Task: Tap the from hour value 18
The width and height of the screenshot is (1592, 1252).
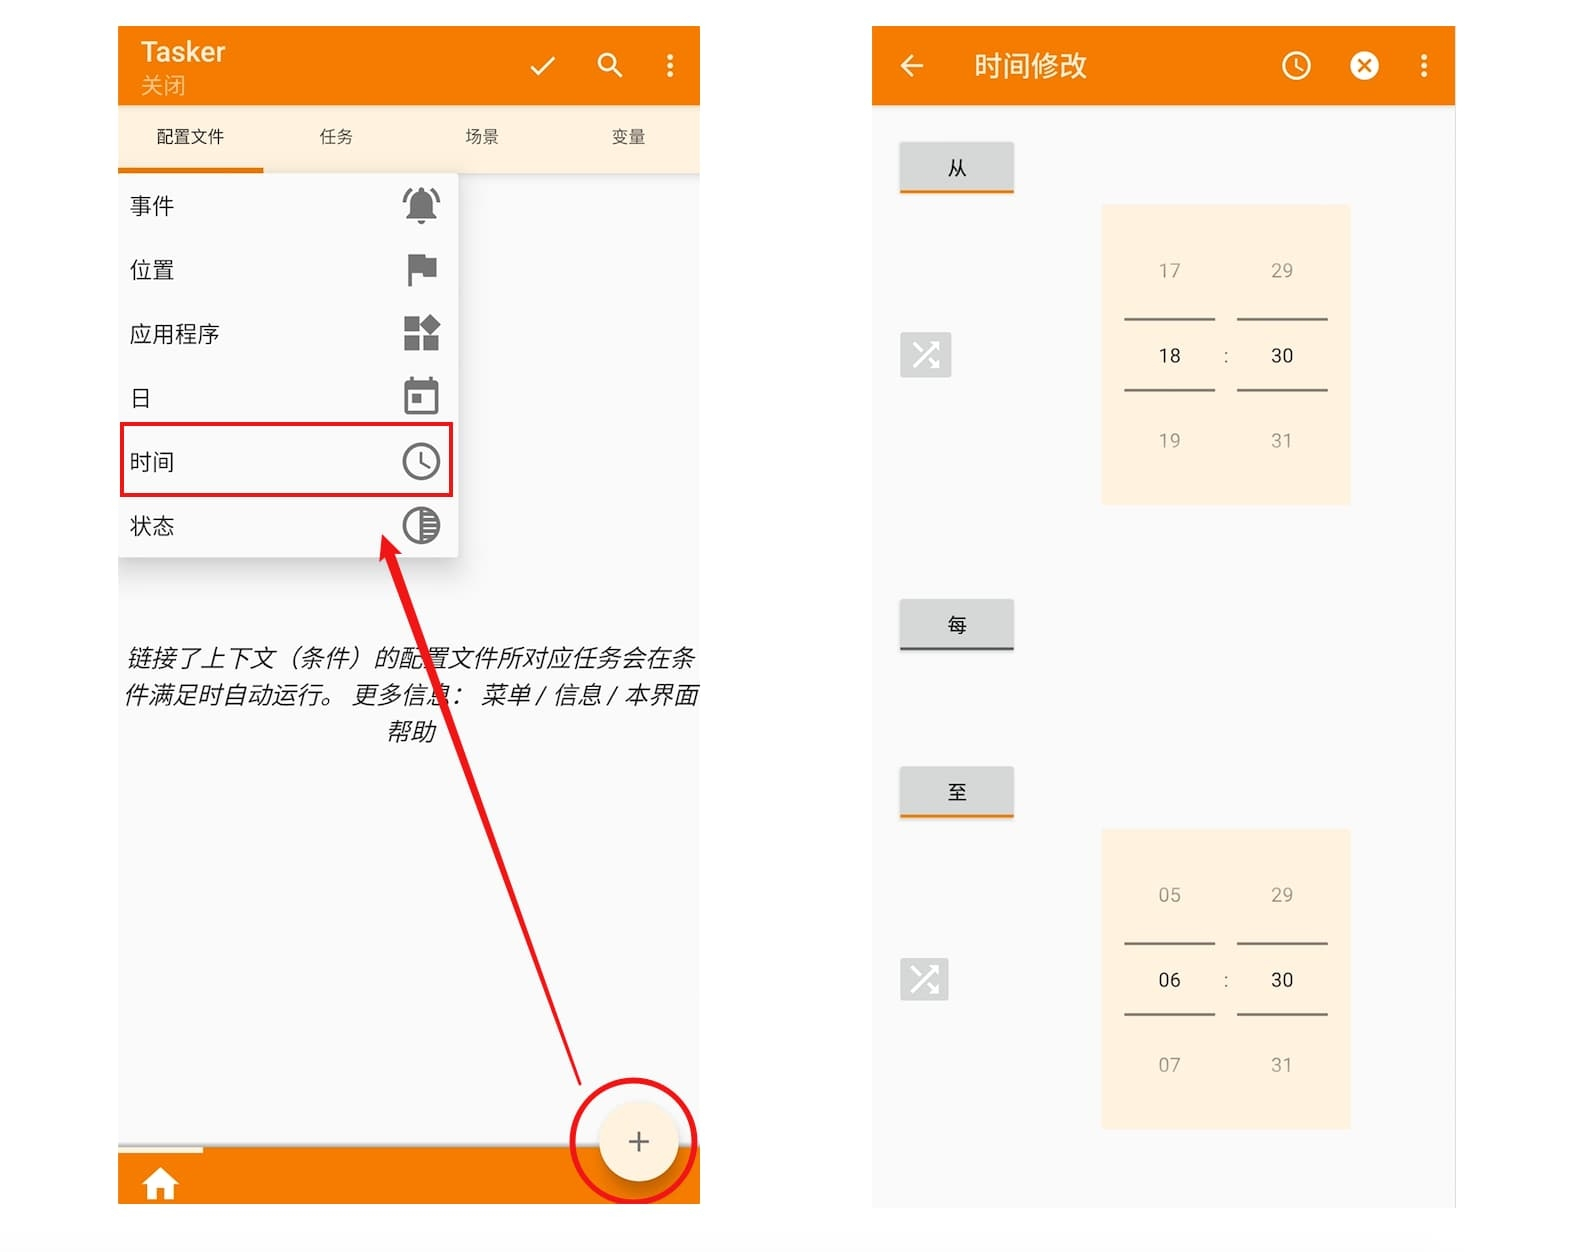Action: point(1170,356)
